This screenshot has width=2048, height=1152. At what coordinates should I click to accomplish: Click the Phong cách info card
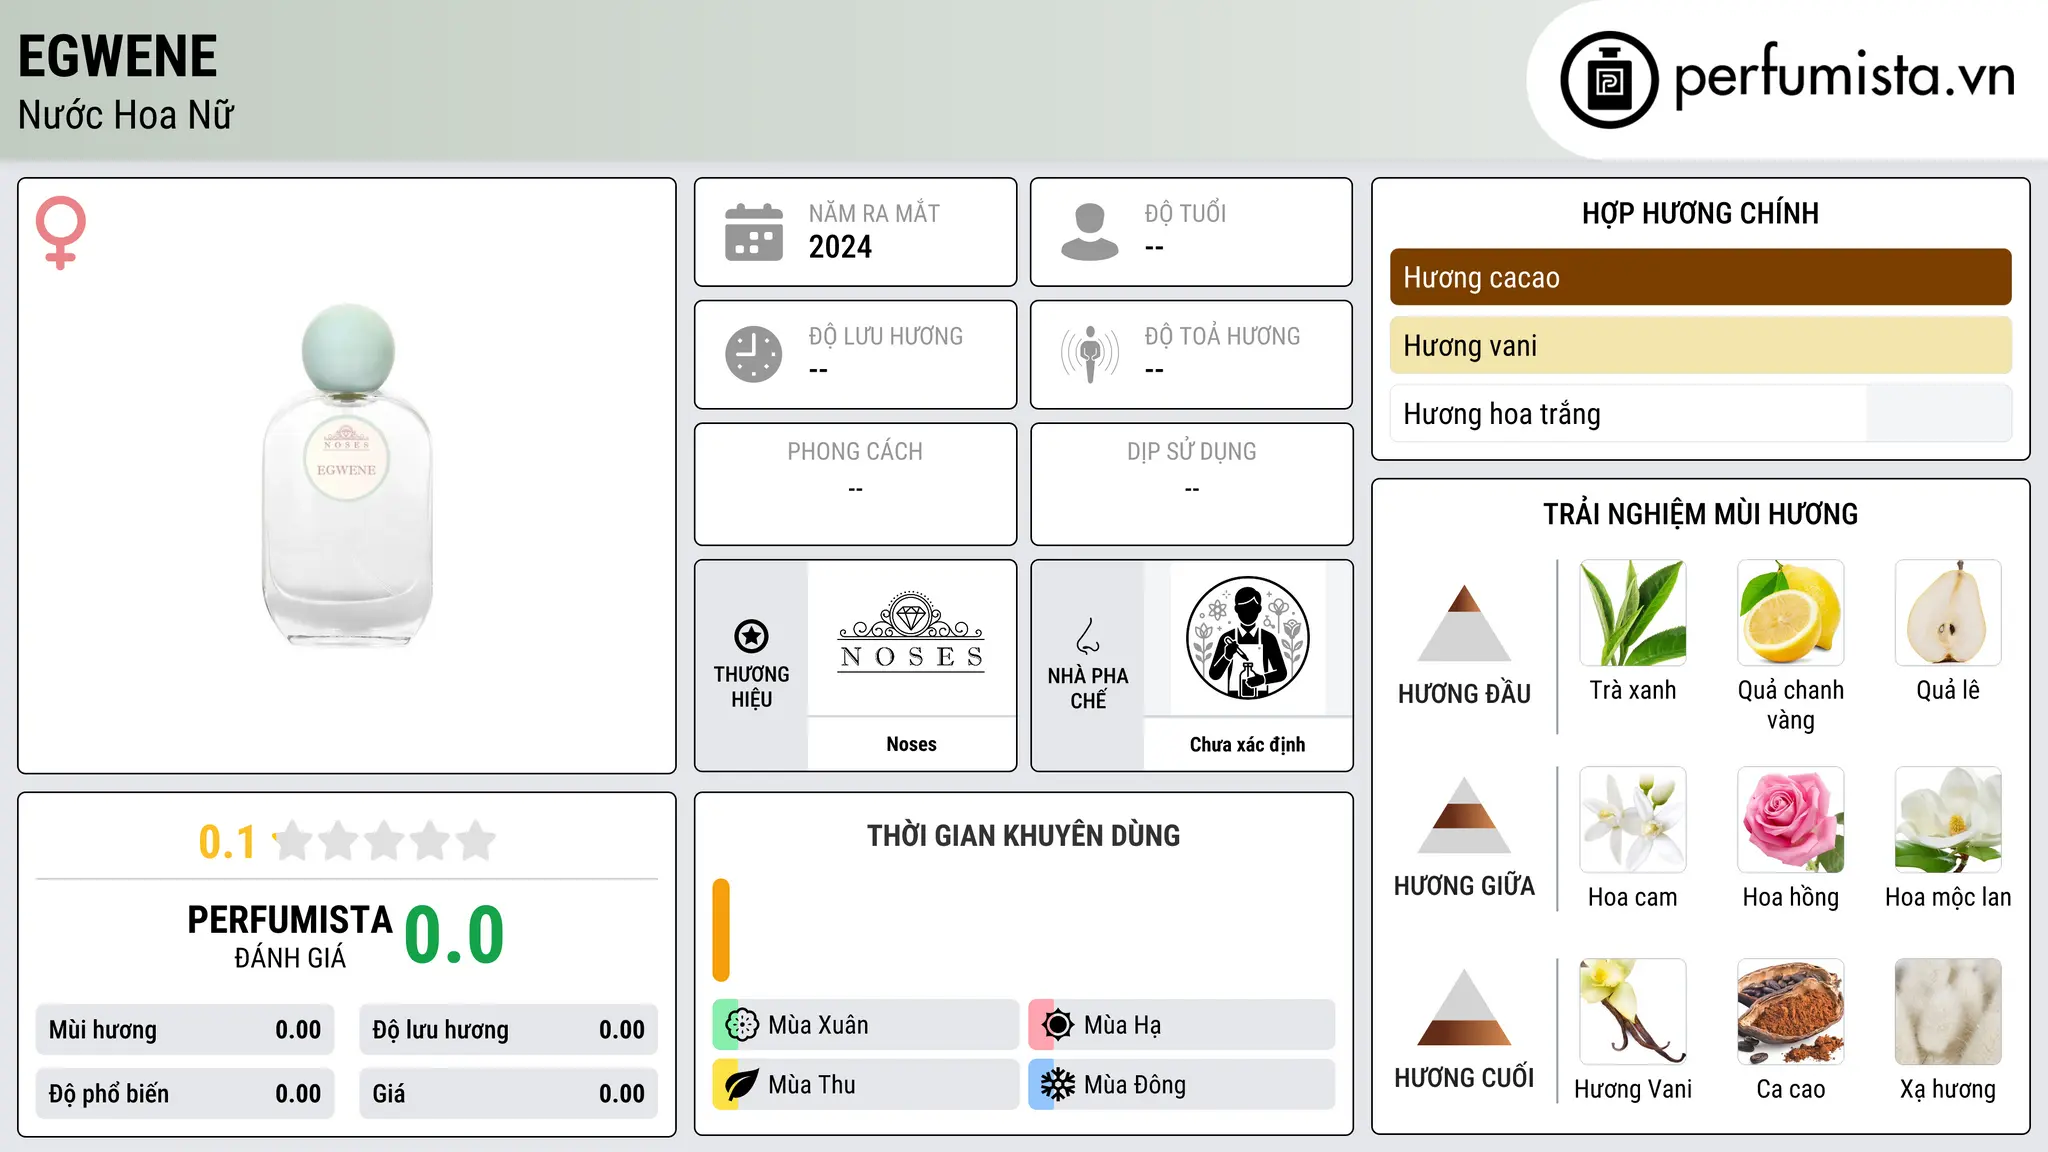click(855, 484)
